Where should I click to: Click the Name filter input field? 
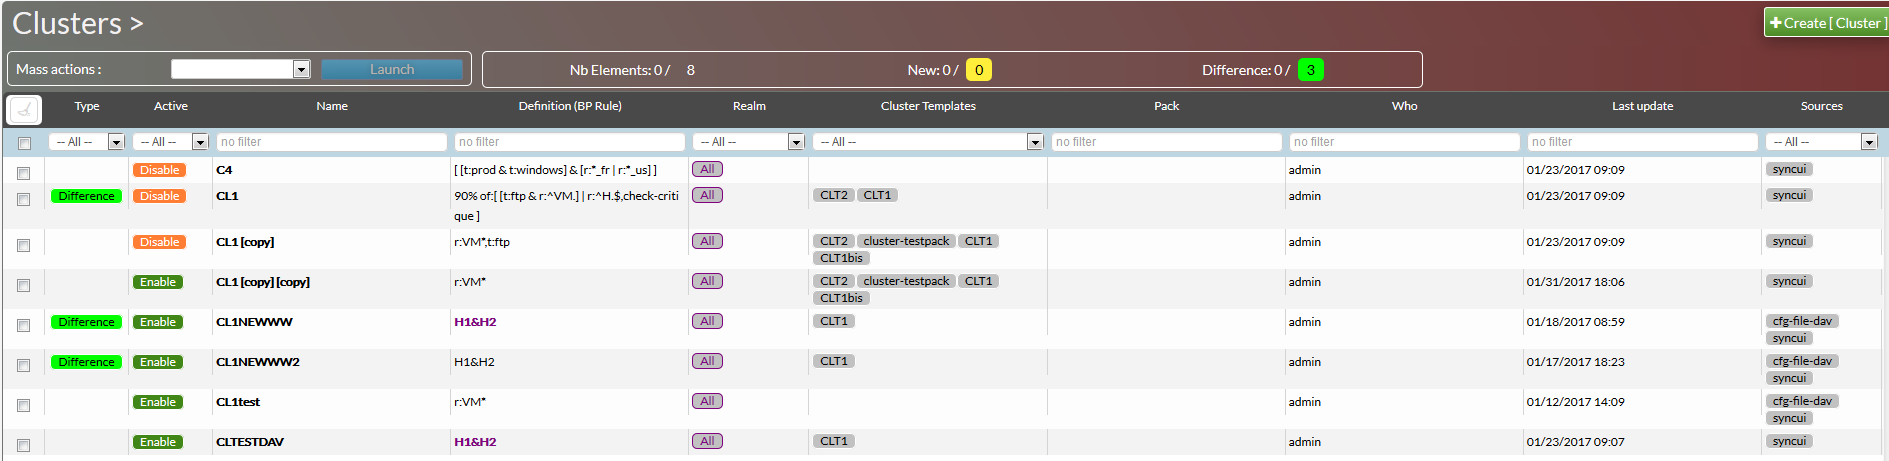pyautogui.click(x=331, y=142)
